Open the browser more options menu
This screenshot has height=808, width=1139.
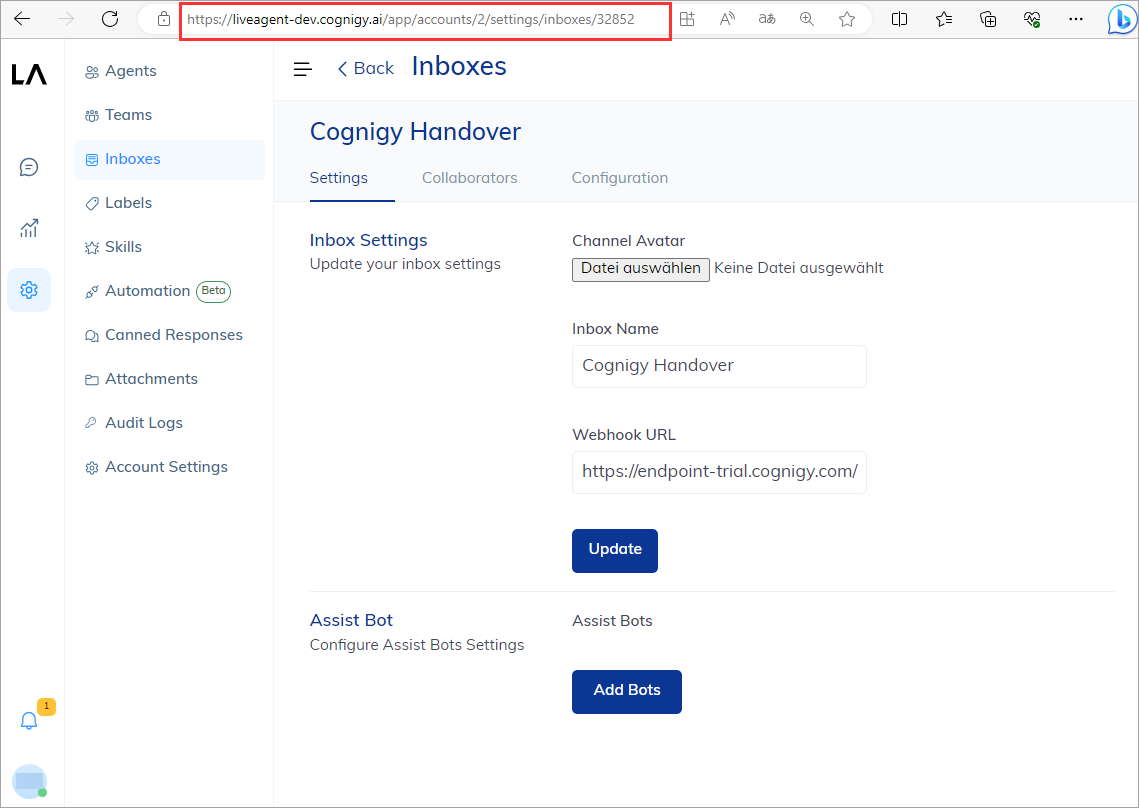pos(1076,19)
